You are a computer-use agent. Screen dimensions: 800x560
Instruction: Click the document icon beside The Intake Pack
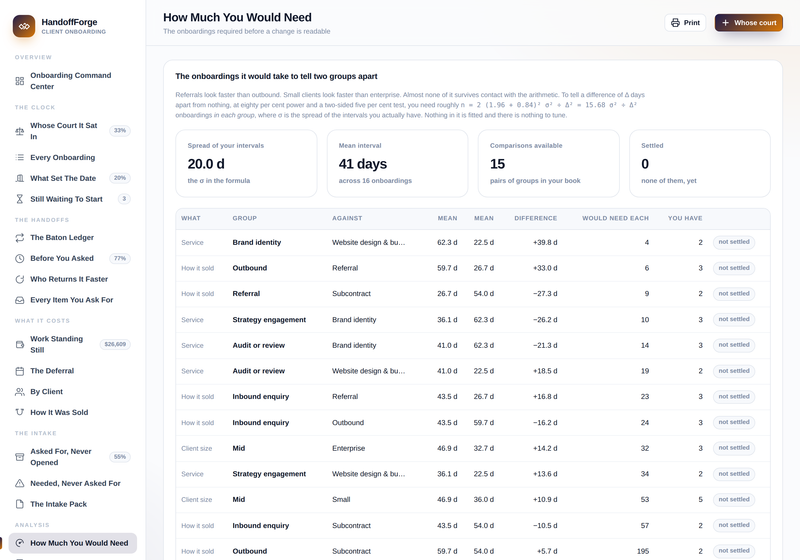[19, 504]
